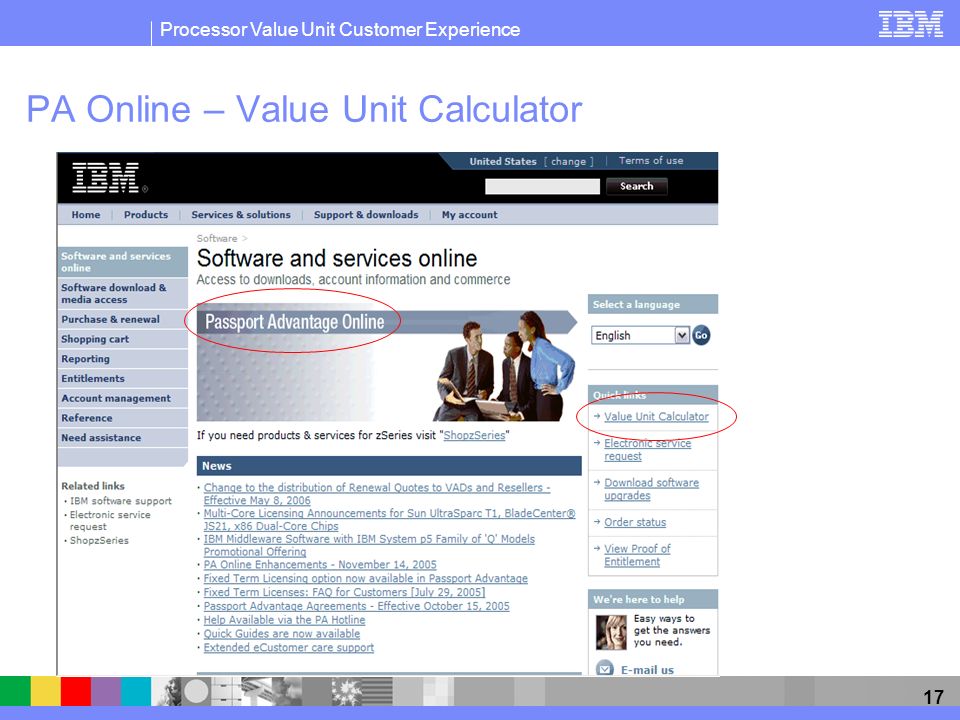This screenshot has width=960, height=720.
Task: Click the IBM logo on the slide header
Action: tap(910, 24)
